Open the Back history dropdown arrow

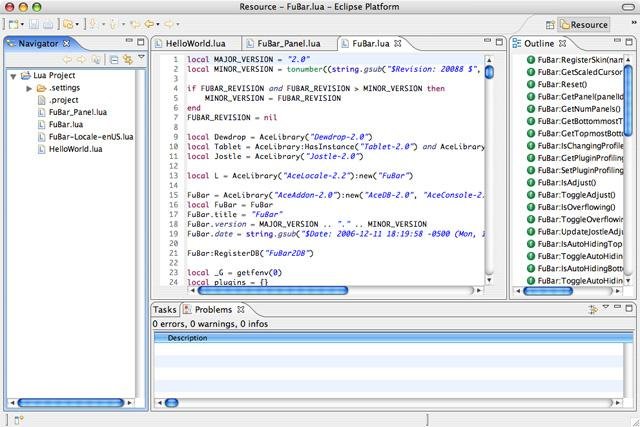pos(158,24)
